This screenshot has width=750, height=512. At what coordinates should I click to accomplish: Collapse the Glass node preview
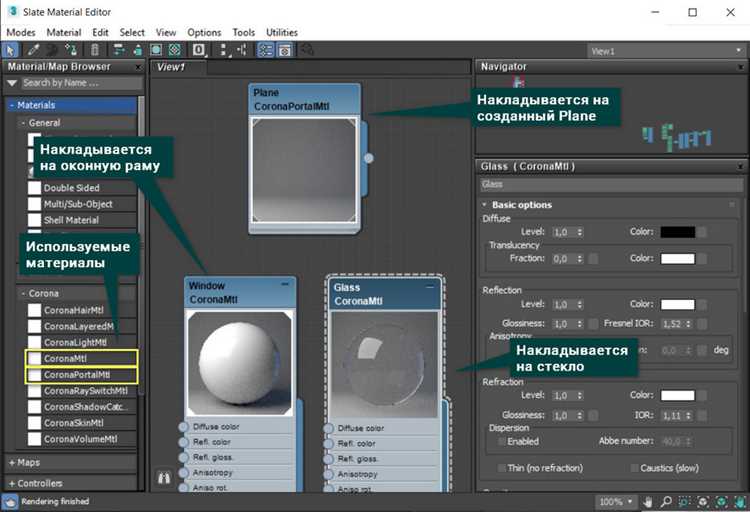(430, 287)
